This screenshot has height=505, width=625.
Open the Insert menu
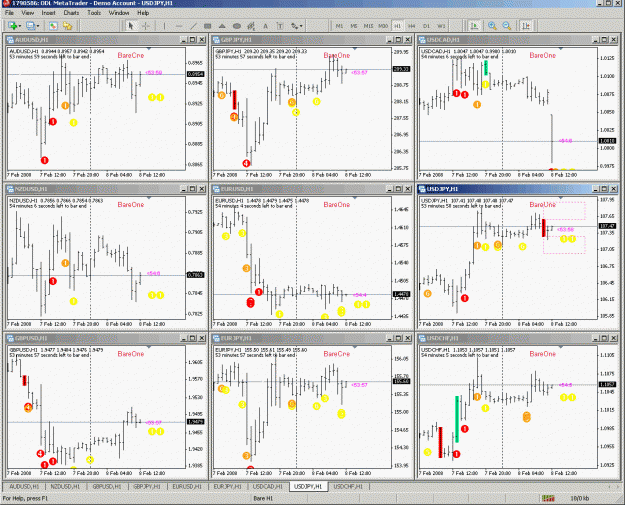coord(48,13)
